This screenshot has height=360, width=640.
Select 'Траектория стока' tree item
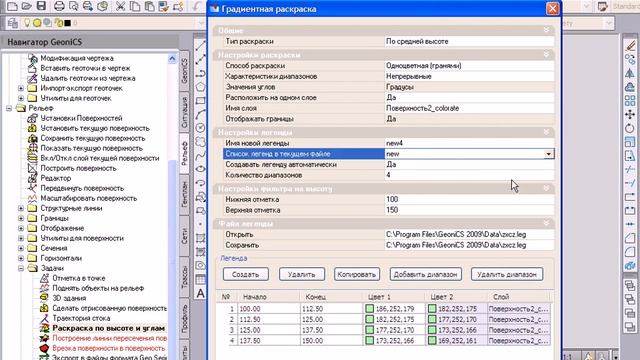(81, 318)
